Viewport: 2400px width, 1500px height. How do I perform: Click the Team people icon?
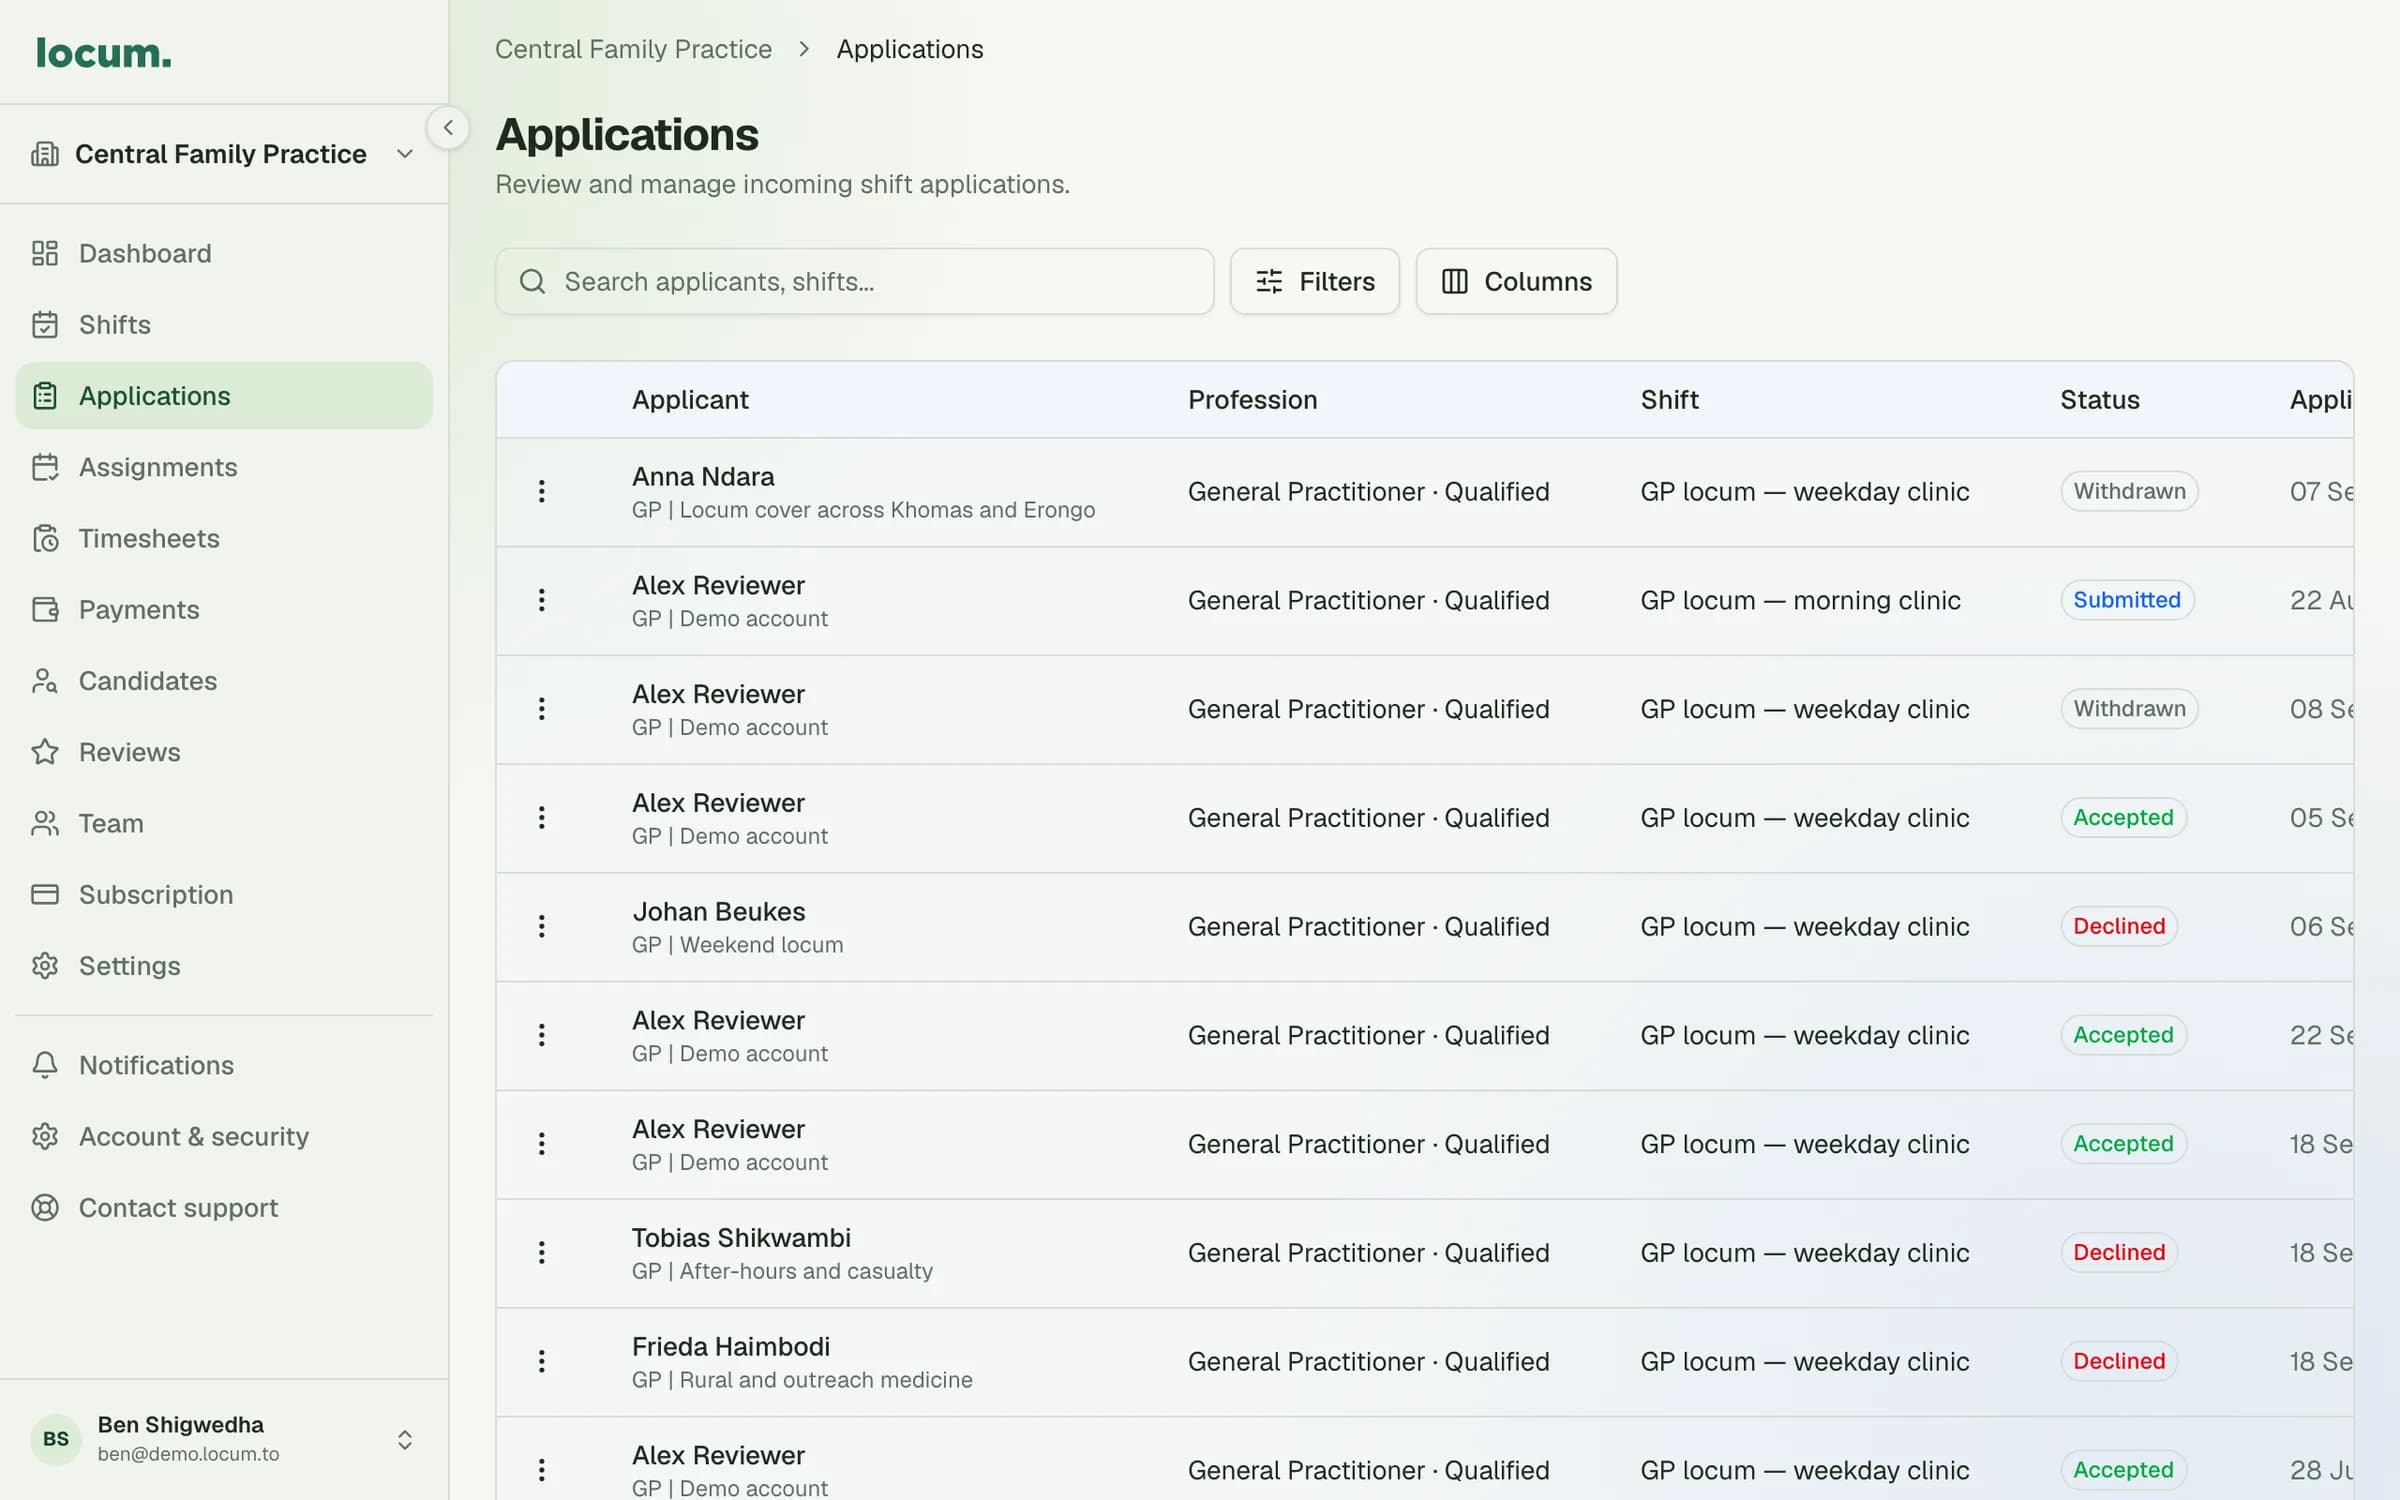(x=45, y=823)
